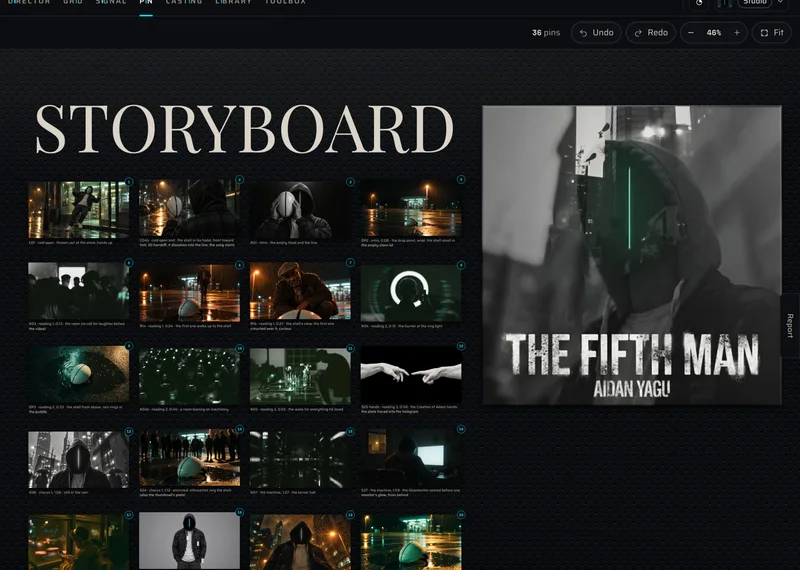Expand the chevron beside Studio

780,2
